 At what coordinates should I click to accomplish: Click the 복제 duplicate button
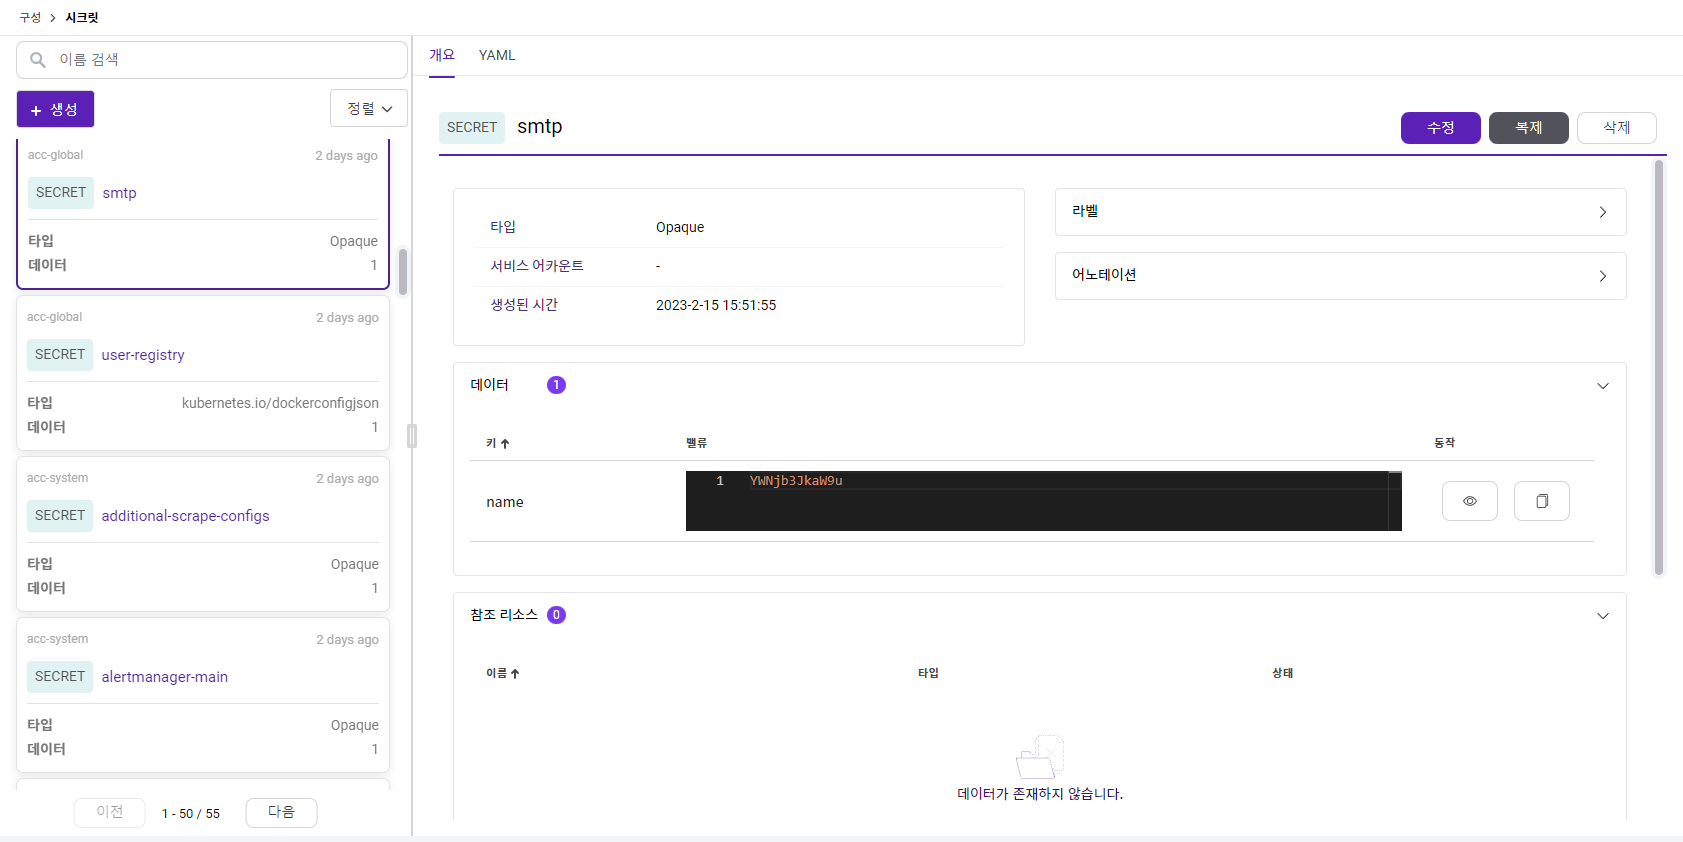tap(1528, 128)
